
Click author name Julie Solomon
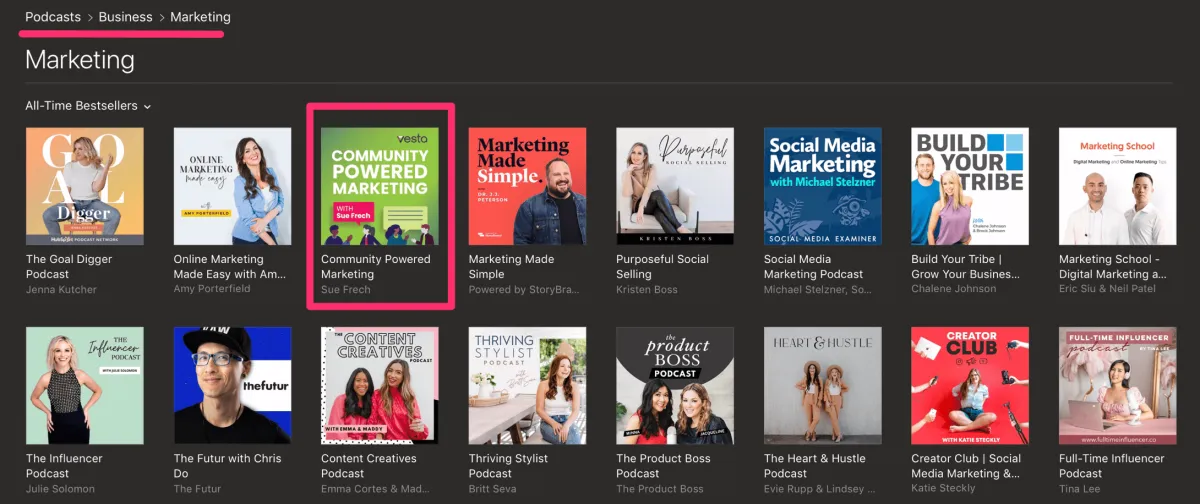(x=62, y=488)
